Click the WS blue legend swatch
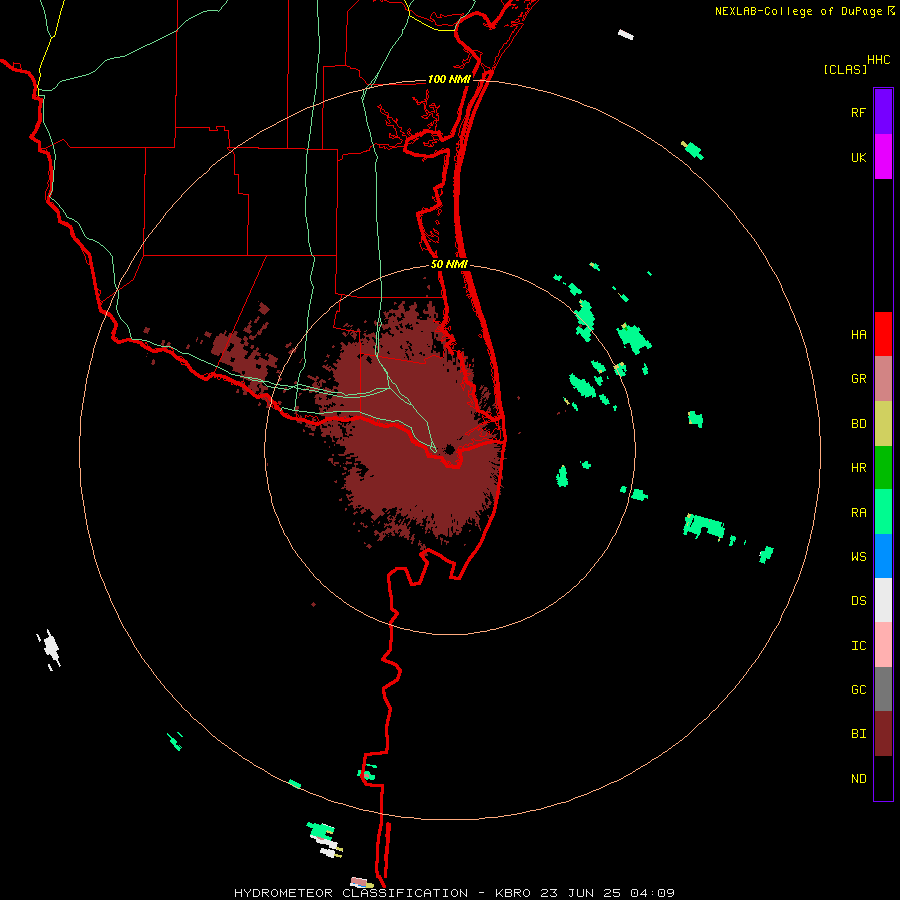The width and height of the screenshot is (900, 900). click(883, 556)
